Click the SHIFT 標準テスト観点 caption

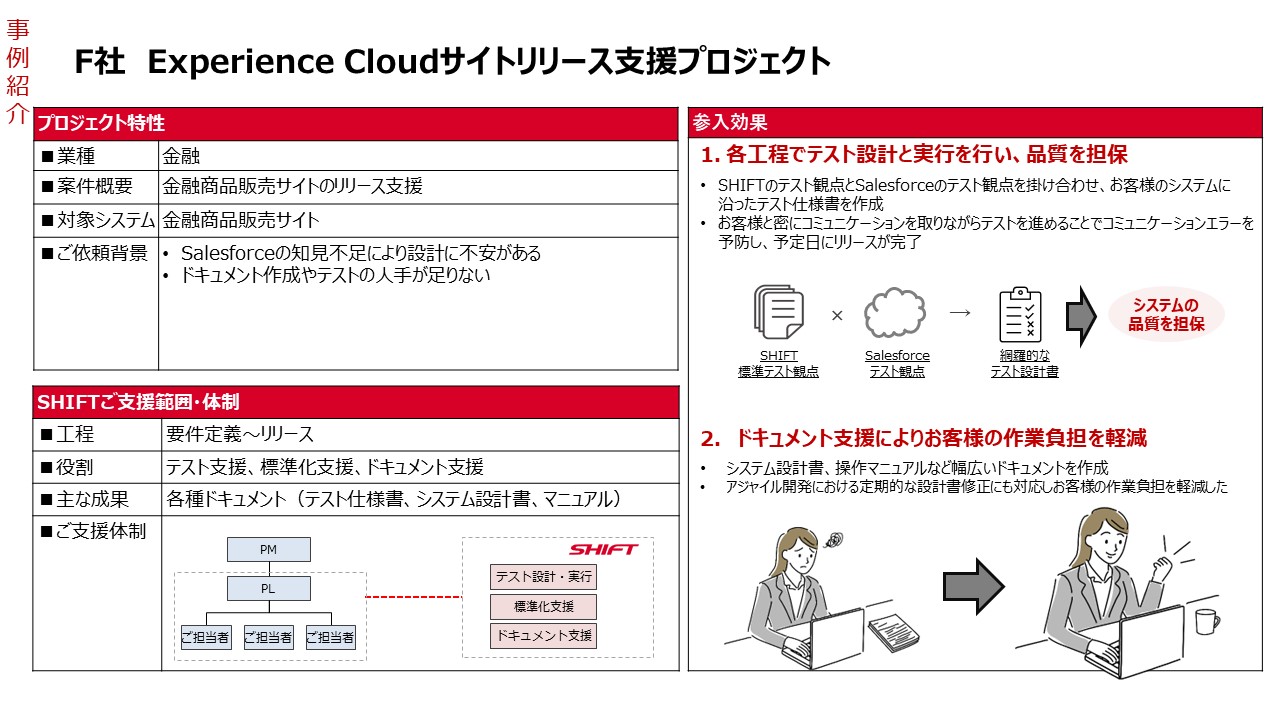pos(779,363)
